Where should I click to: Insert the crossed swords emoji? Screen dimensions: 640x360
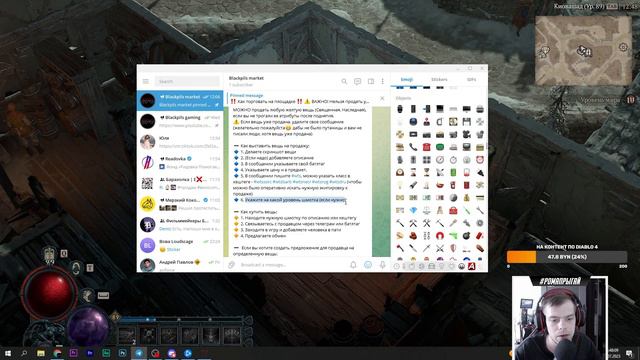440,248
